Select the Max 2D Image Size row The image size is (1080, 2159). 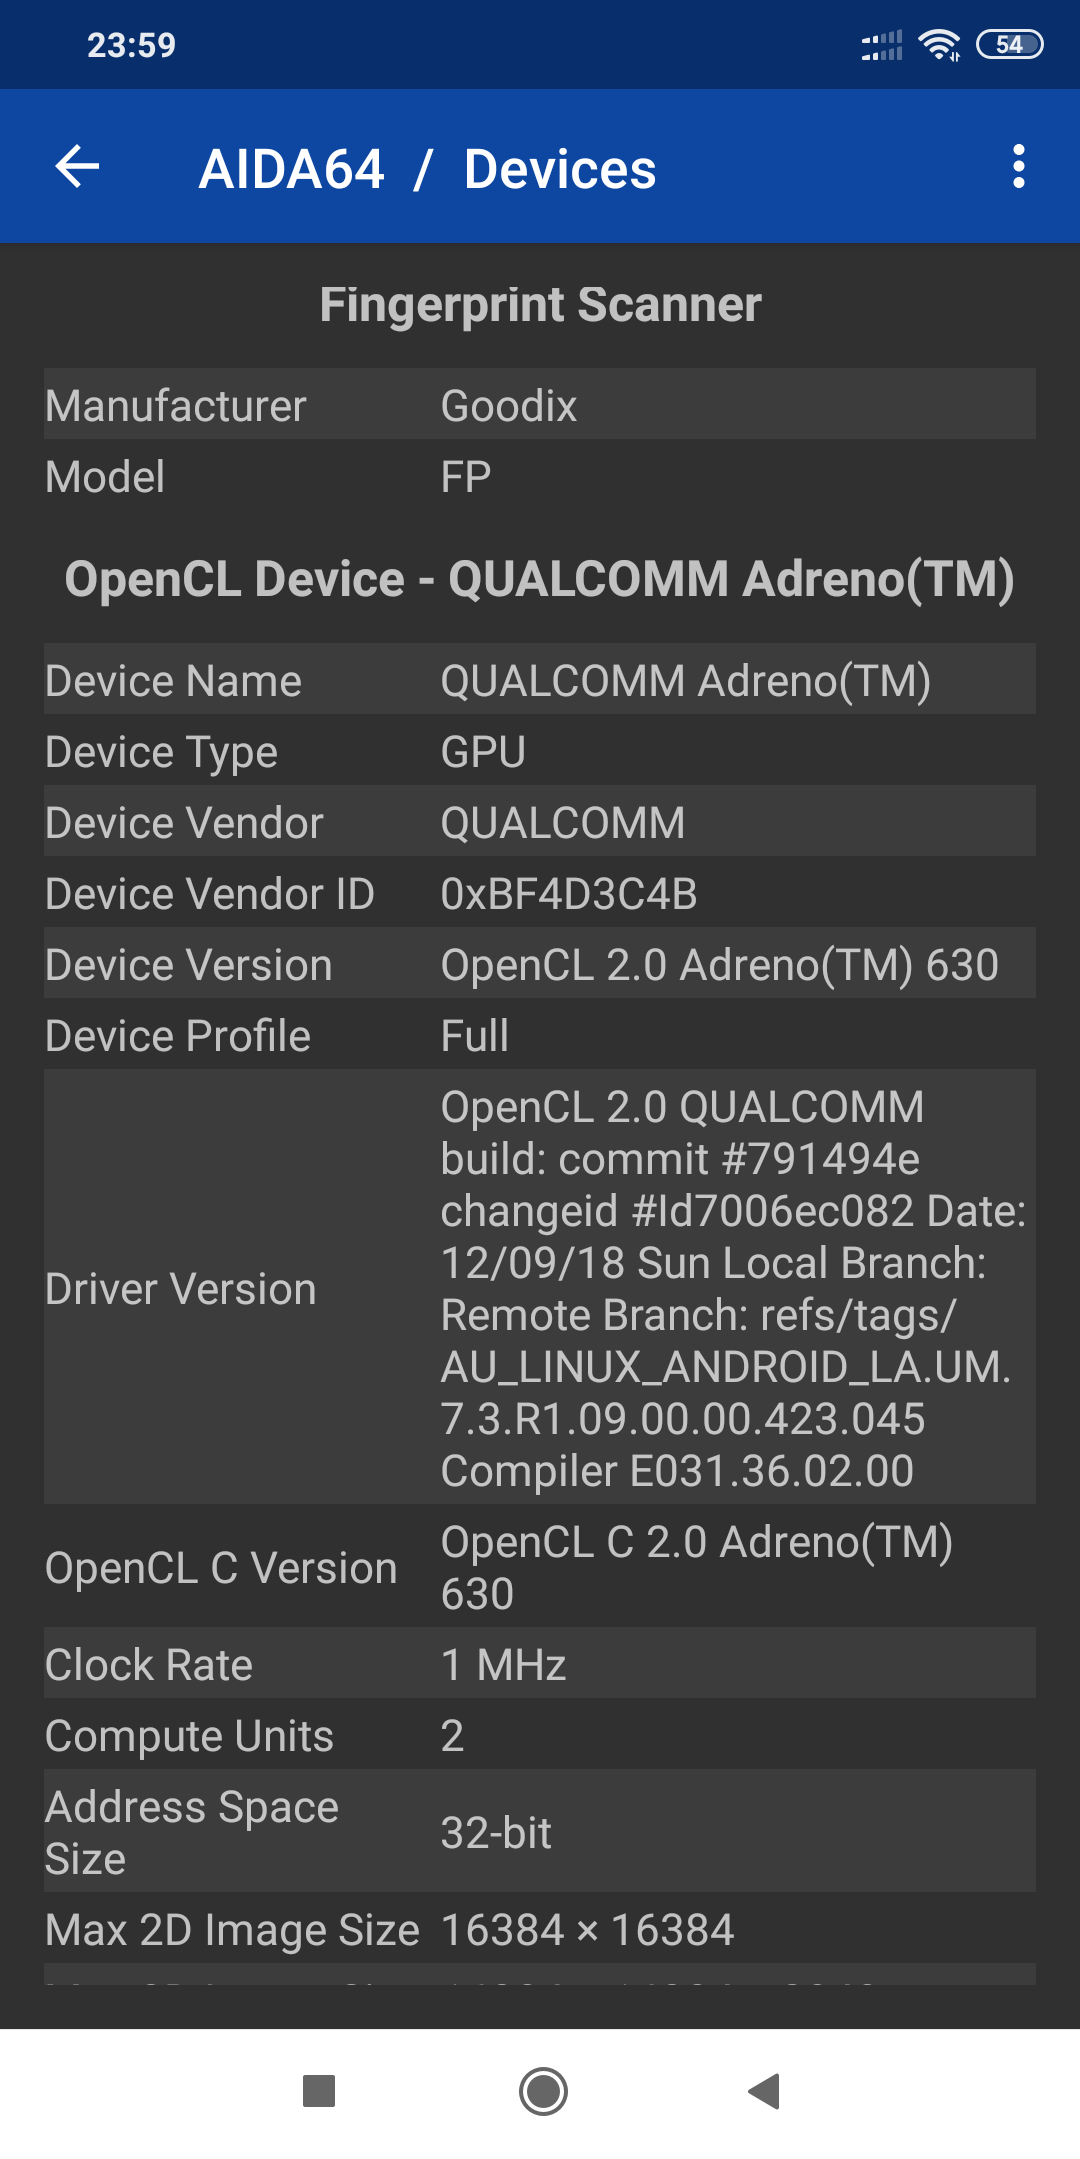coord(540,1929)
